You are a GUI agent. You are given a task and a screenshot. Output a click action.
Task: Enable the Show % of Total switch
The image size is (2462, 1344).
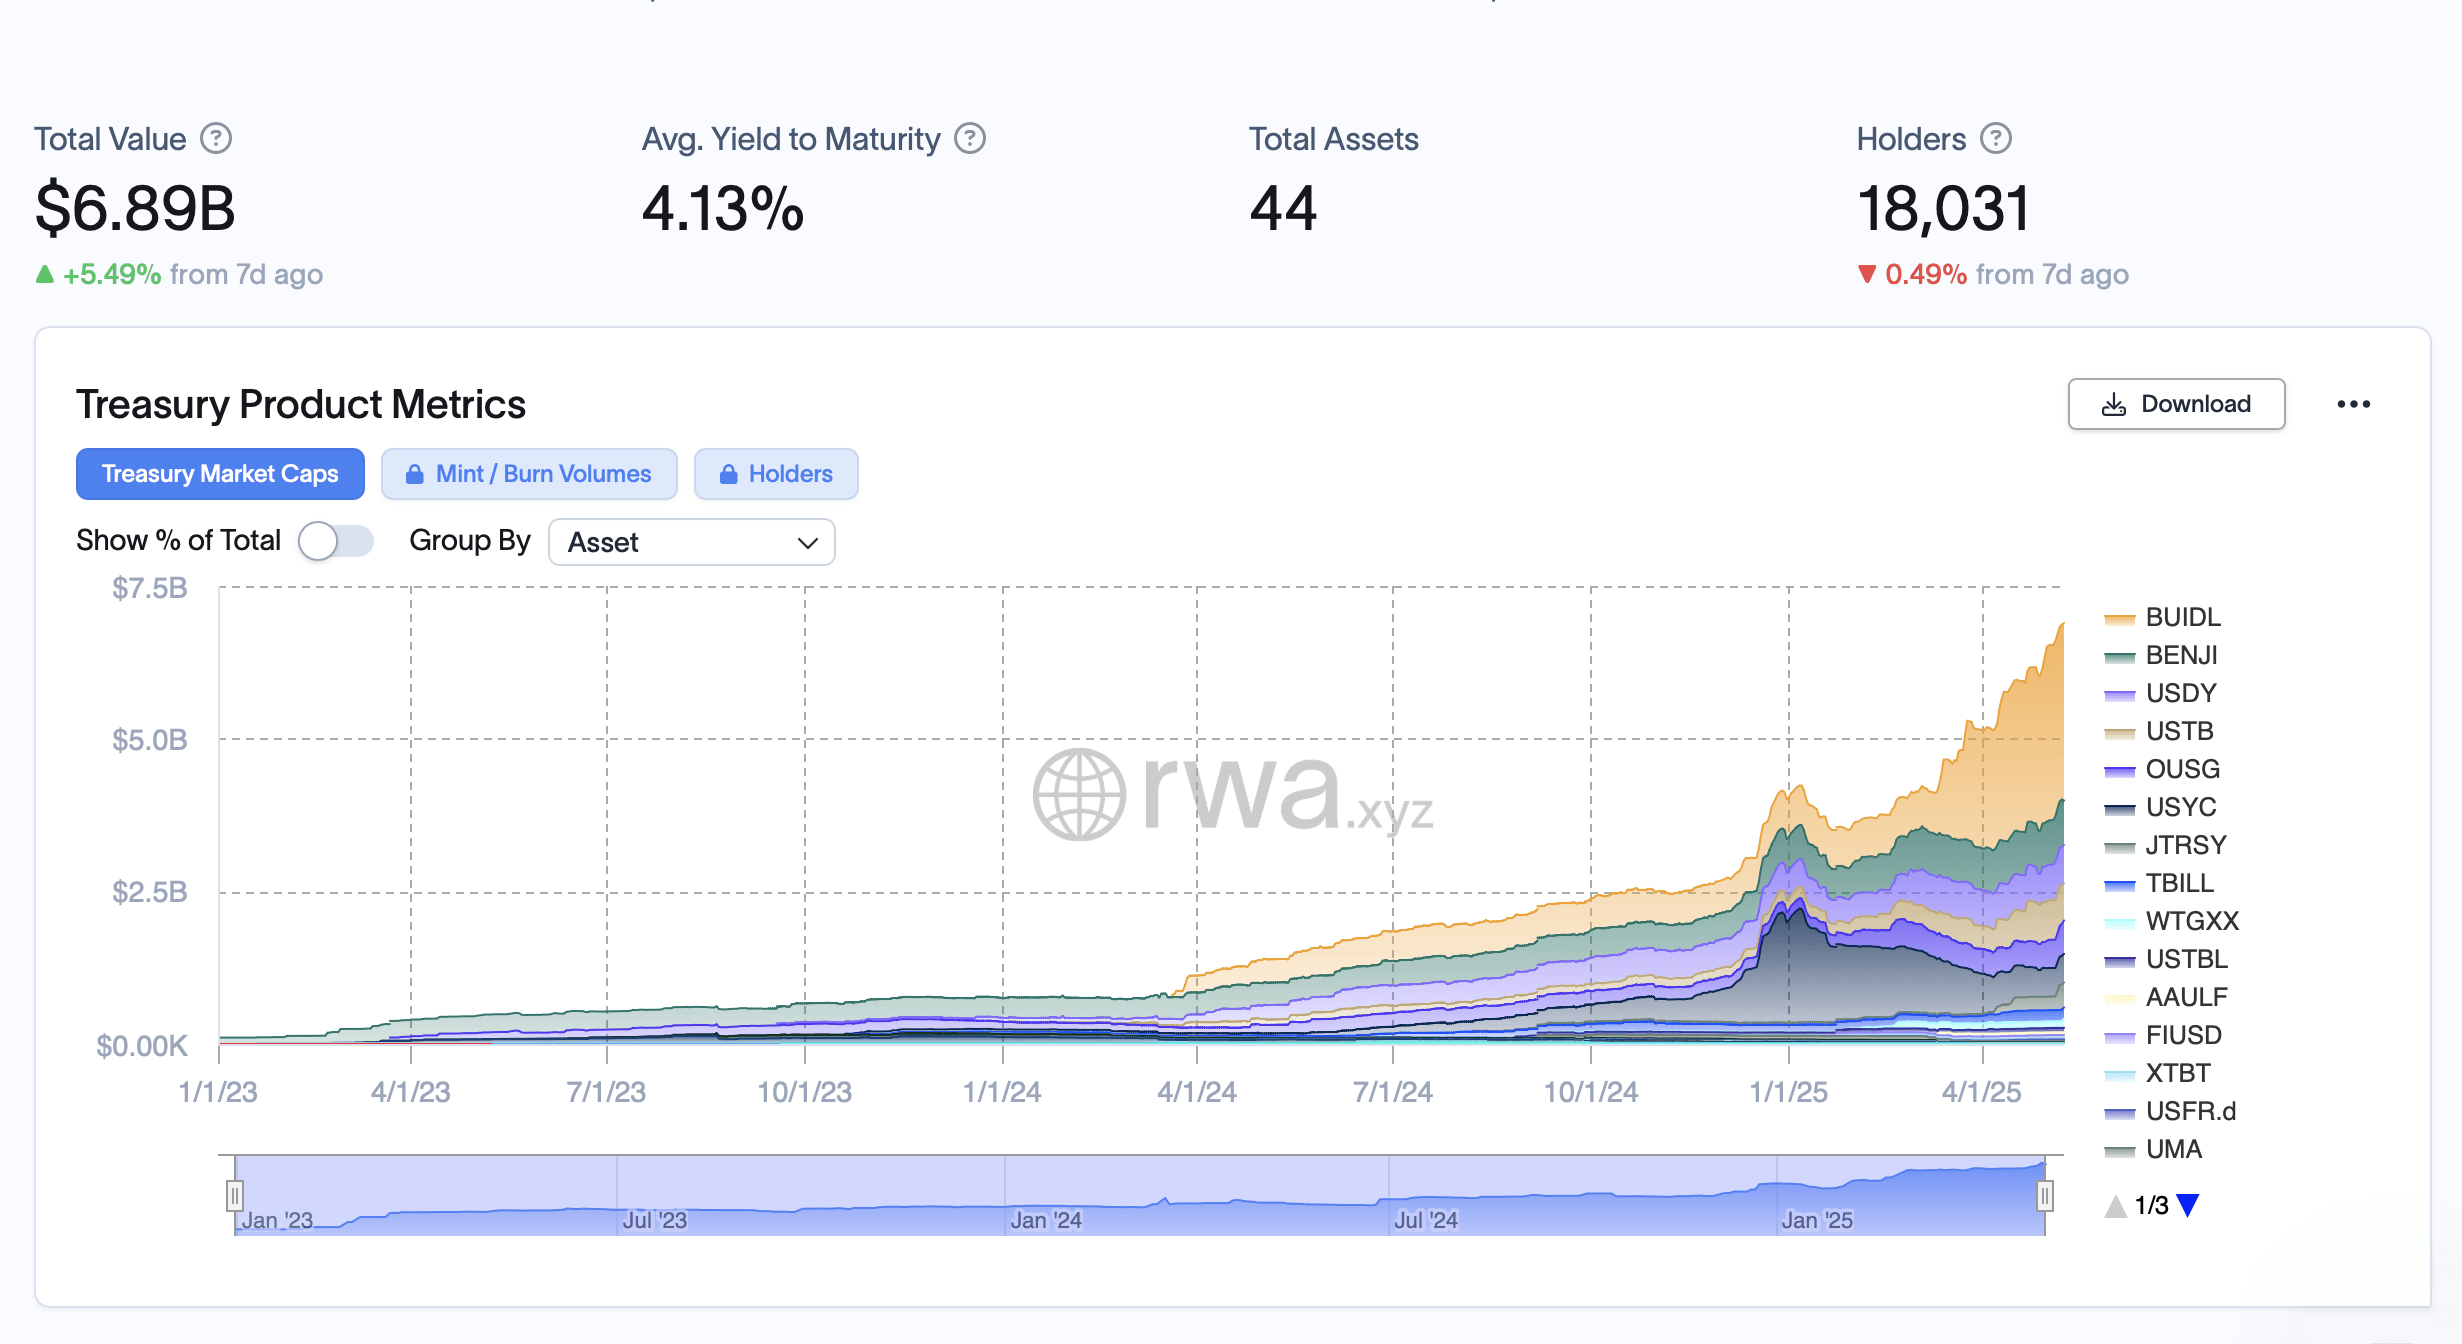[x=335, y=541]
